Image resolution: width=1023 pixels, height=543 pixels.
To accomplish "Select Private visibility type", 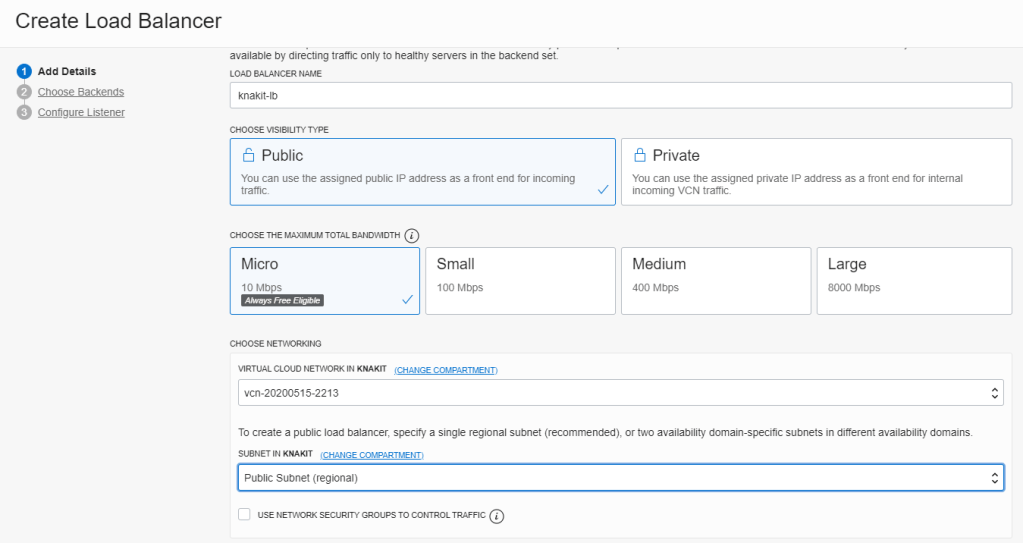I will click(816, 171).
